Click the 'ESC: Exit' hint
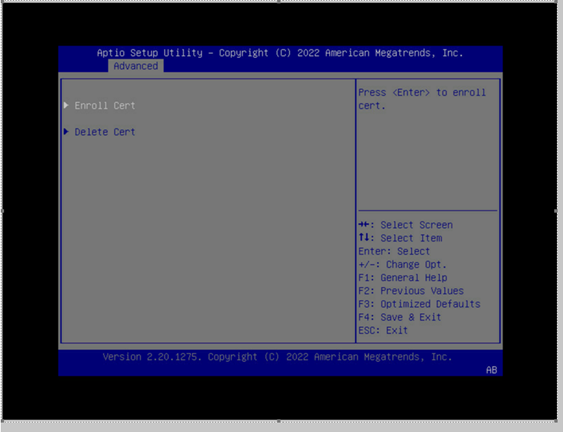 383,330
